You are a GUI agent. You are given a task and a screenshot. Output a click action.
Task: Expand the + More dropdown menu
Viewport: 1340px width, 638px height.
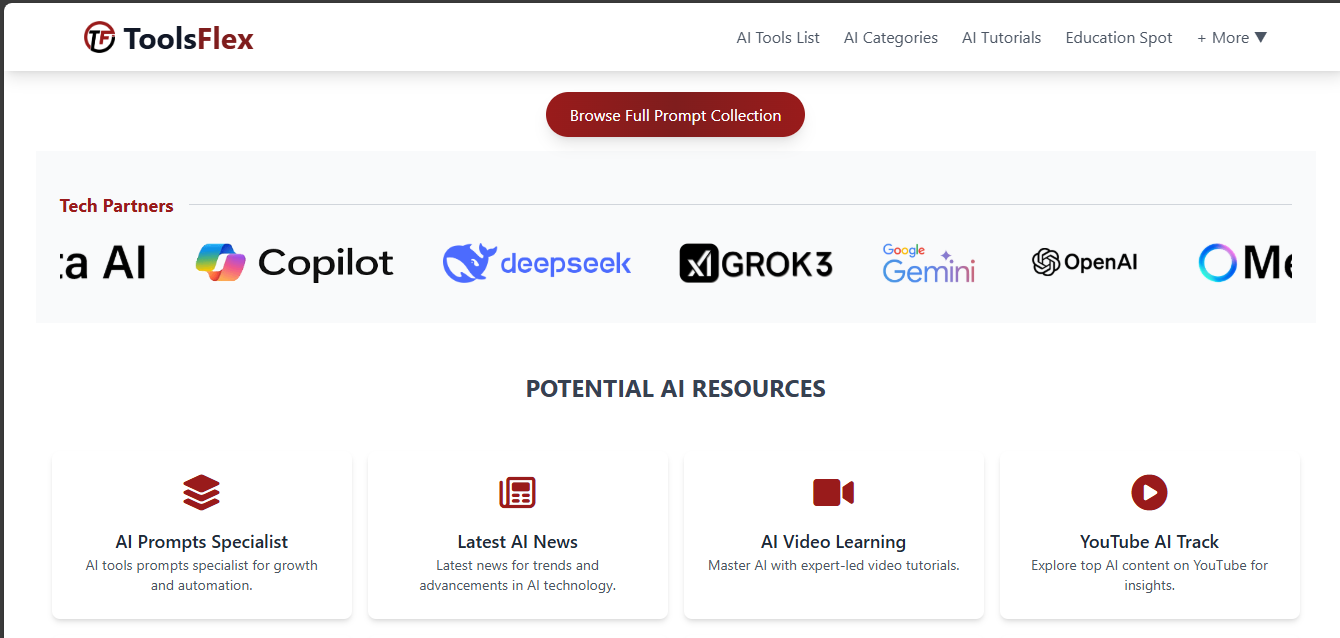point(1232,38)
